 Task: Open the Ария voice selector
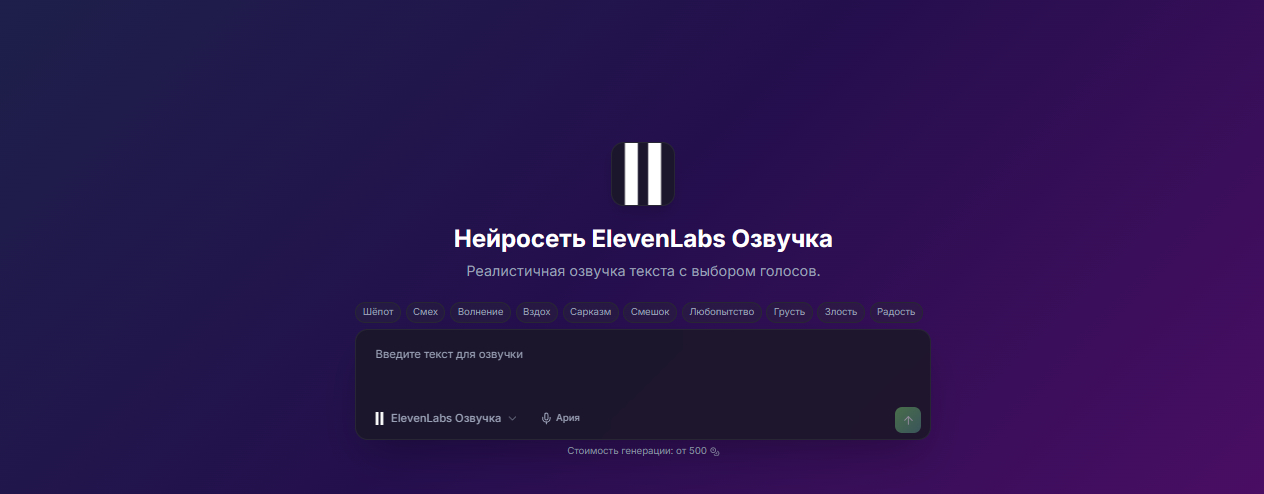tap(560, 418)
